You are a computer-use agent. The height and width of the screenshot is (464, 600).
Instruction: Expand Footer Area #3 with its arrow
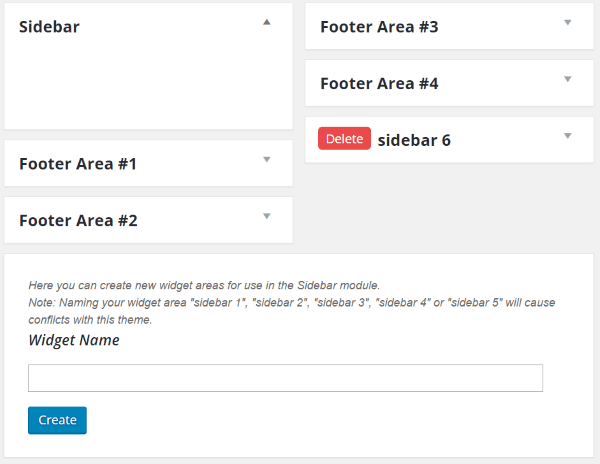tap(567, 22)
